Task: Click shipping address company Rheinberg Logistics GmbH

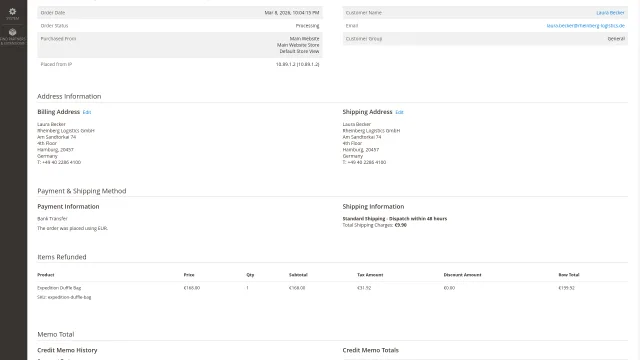Action: point(371,131)
